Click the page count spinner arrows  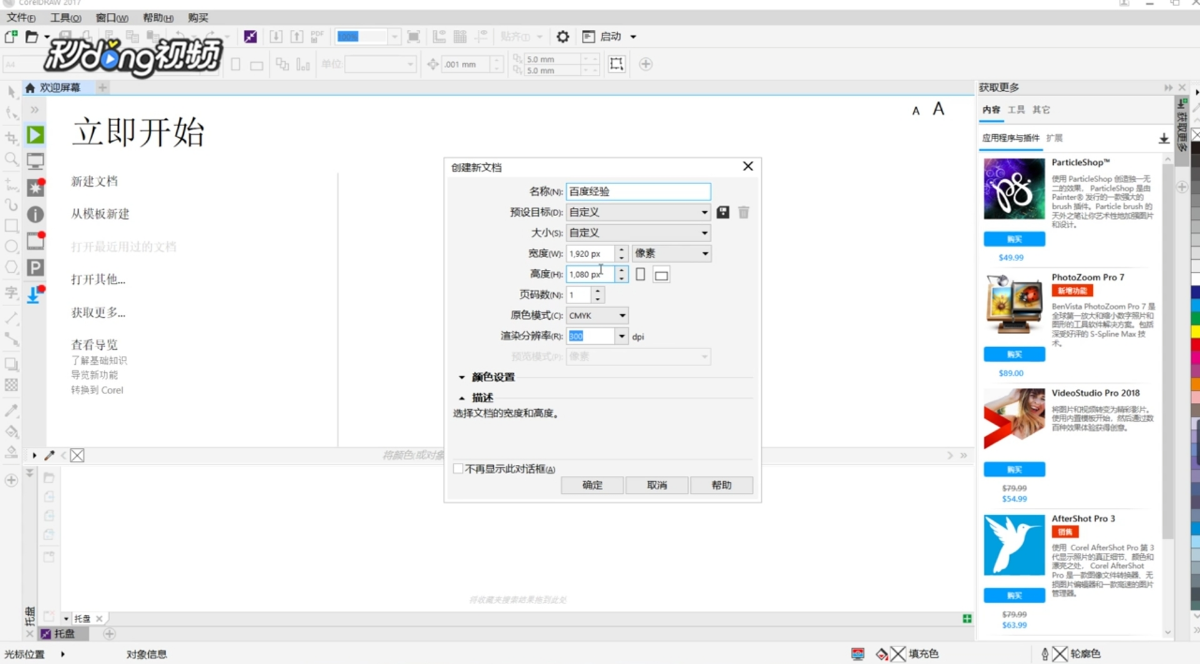597,295
